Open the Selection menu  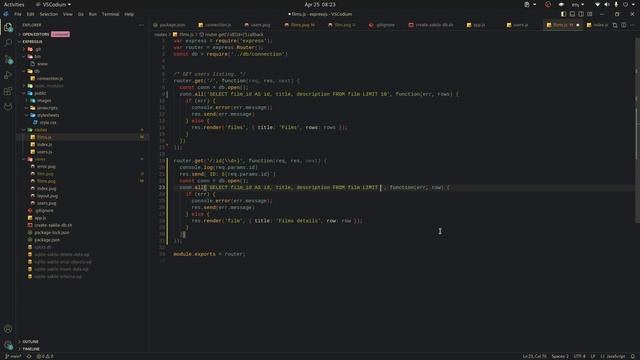click(49, 14)
